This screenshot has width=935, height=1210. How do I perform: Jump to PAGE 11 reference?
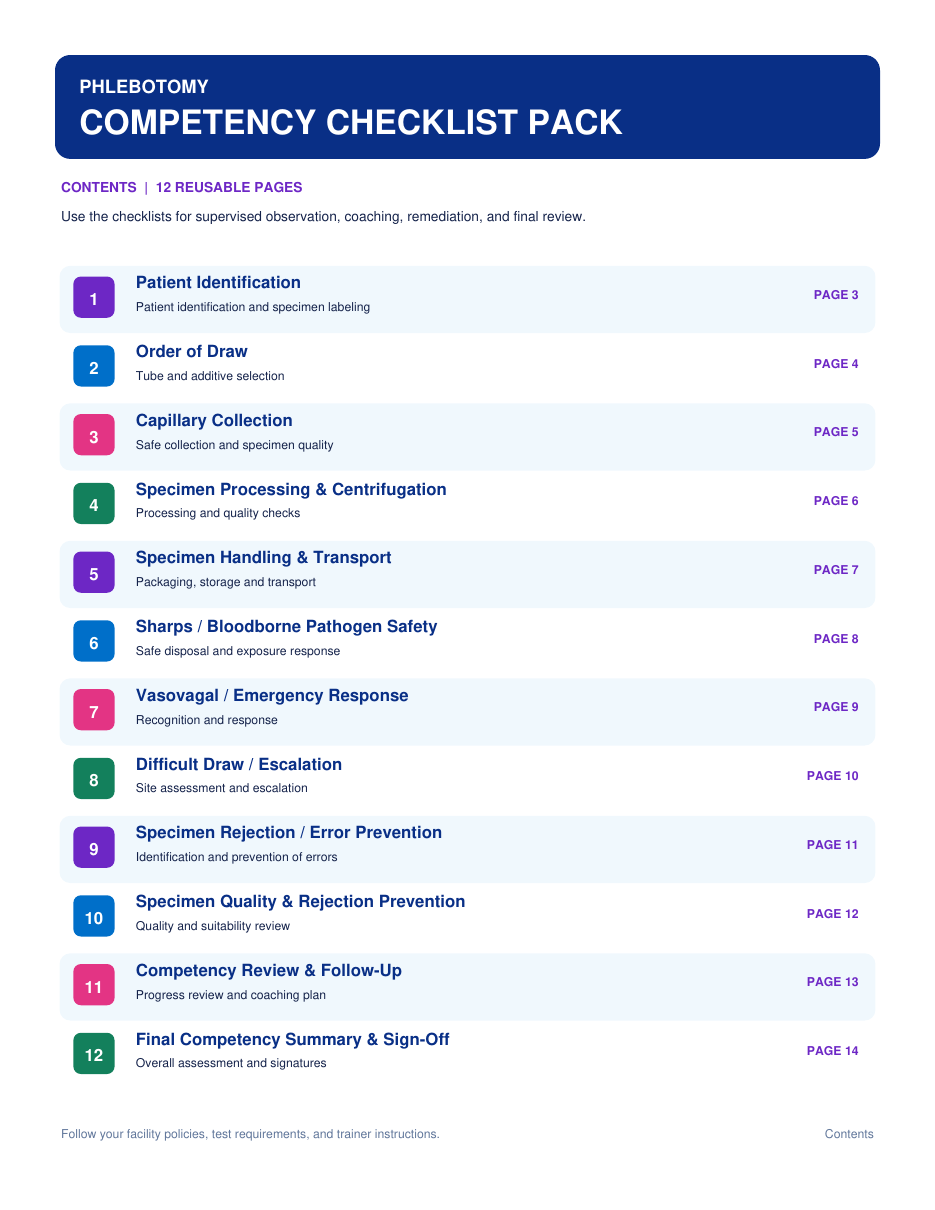(x=832, y=845)
